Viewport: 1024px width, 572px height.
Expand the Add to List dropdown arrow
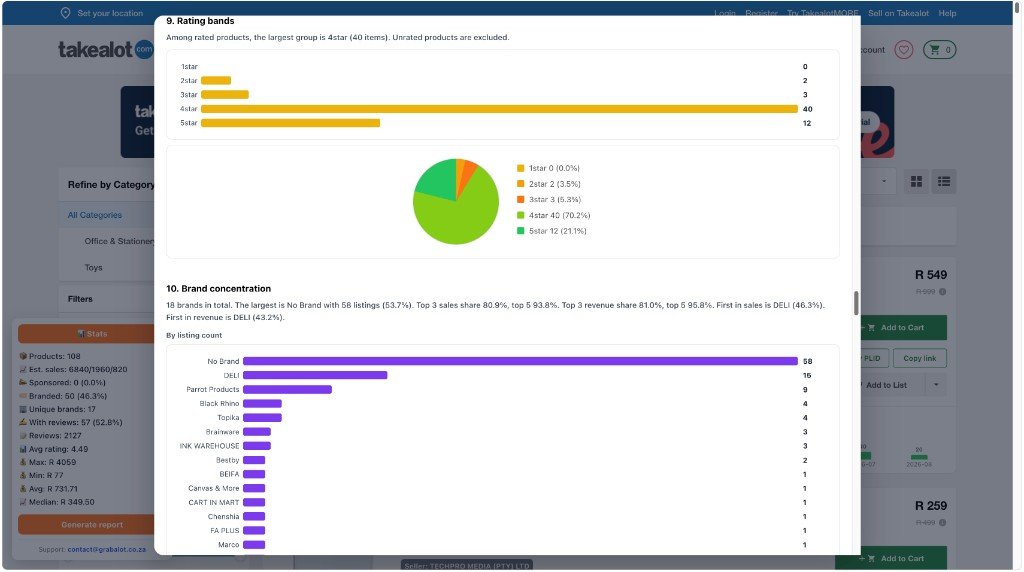tap(936, 385)
